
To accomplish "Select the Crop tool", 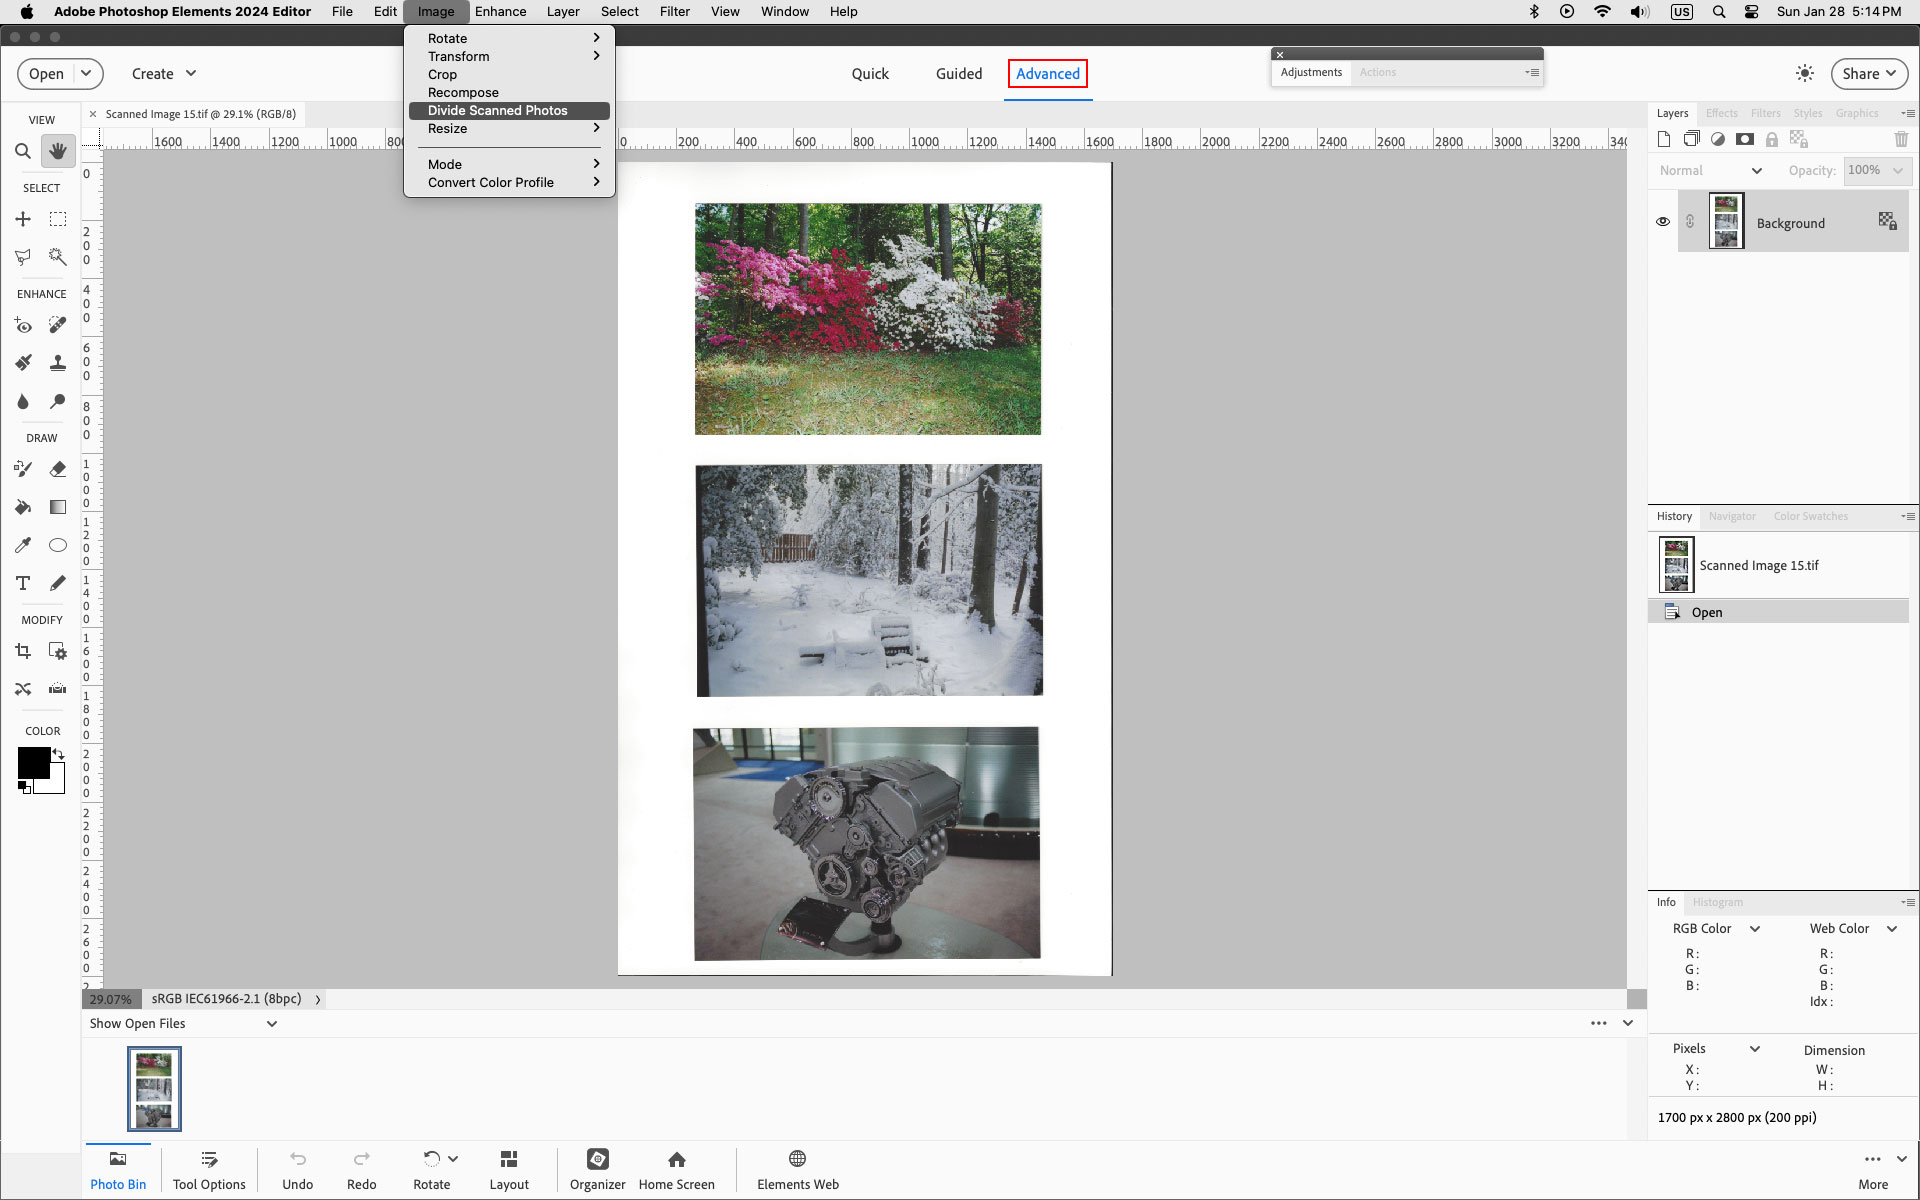I will 23,651.
